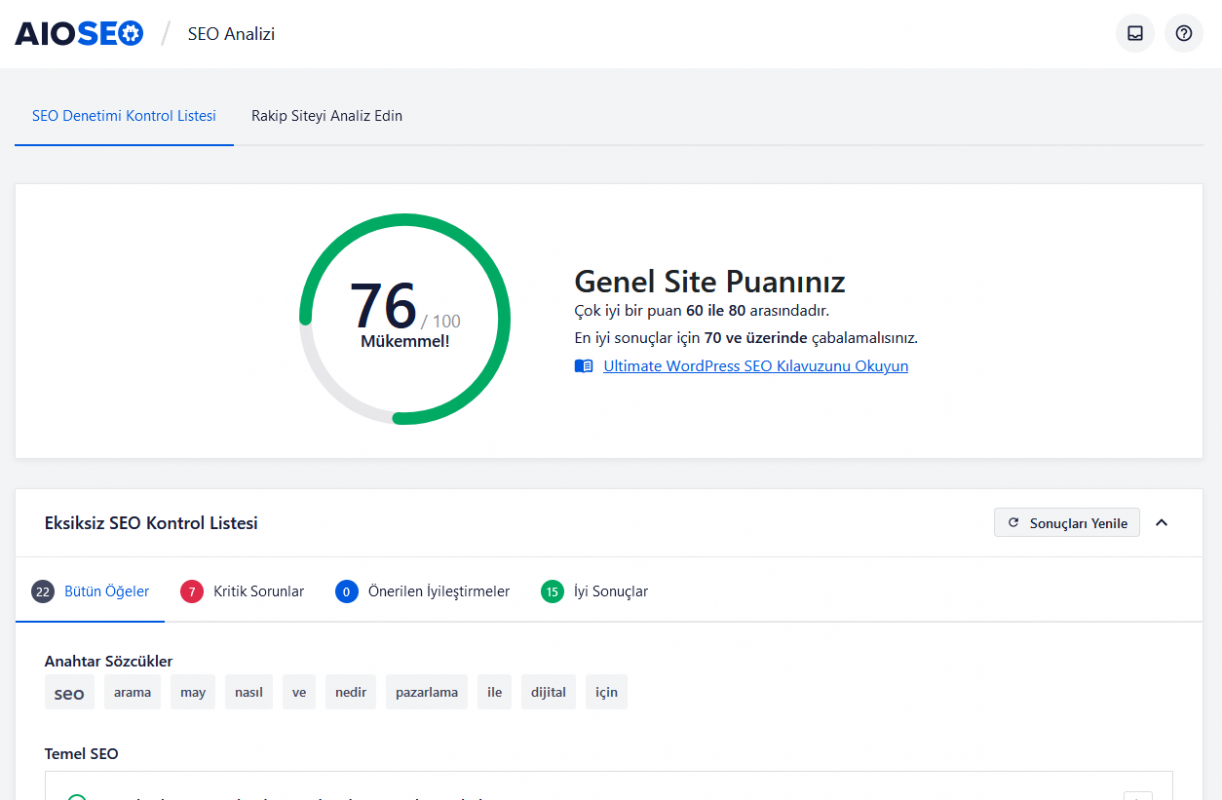The height and width of the screenshot is (800, 1222).
Task: Open the notifications inbox icon top right
Action: (1134, 33)
